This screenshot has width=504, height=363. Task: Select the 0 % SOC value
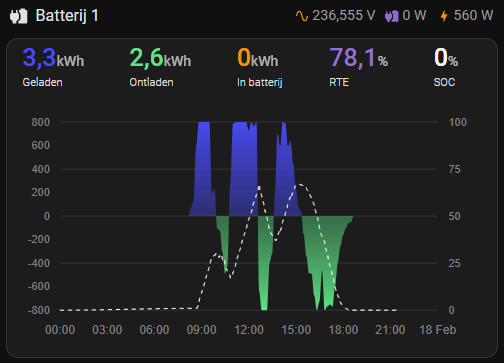(x=446, y=58)
